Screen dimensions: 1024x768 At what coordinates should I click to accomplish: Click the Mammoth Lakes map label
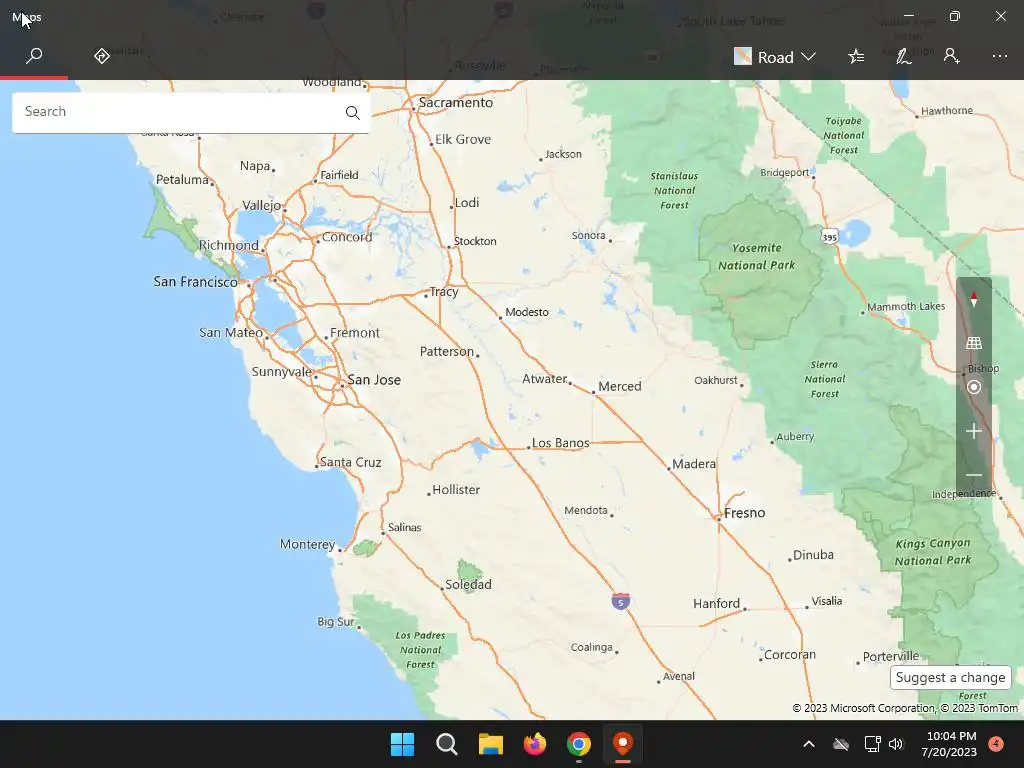tap(906, 306)
